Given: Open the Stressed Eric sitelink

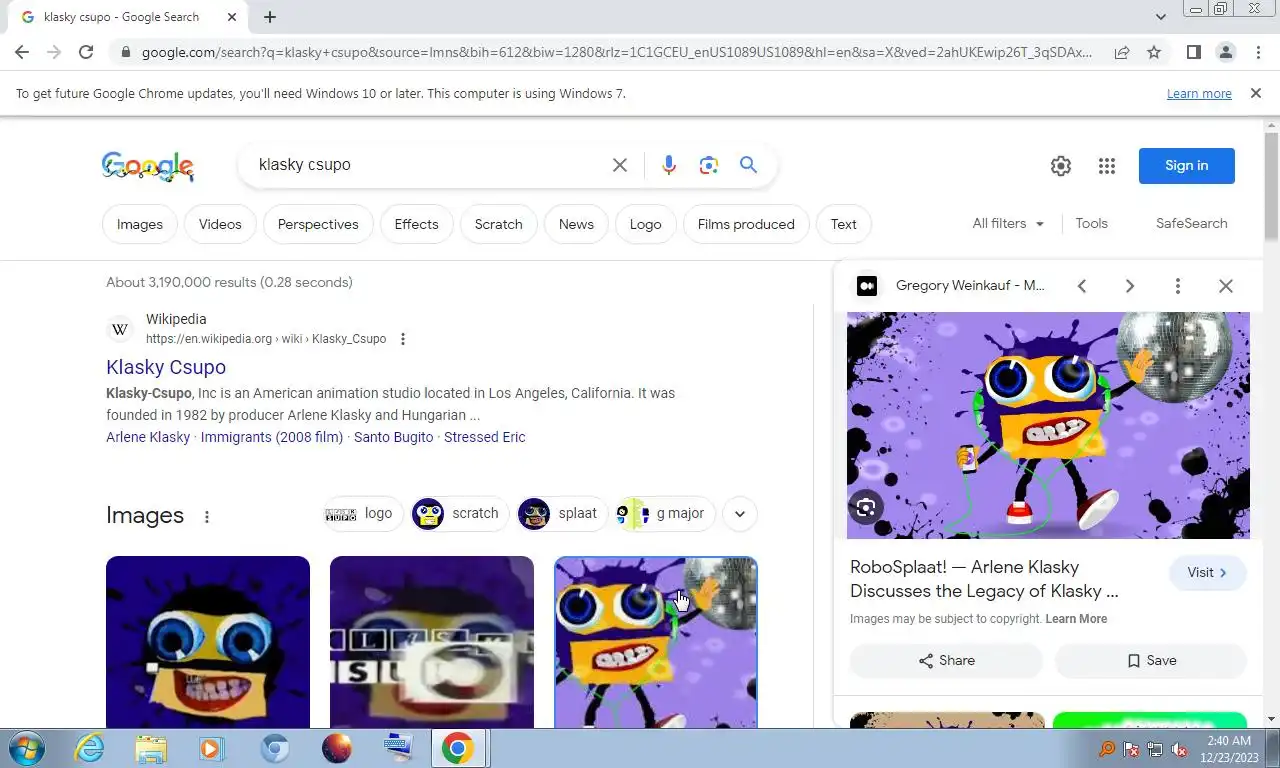Looking at the screenshot, I should point(484,437).
